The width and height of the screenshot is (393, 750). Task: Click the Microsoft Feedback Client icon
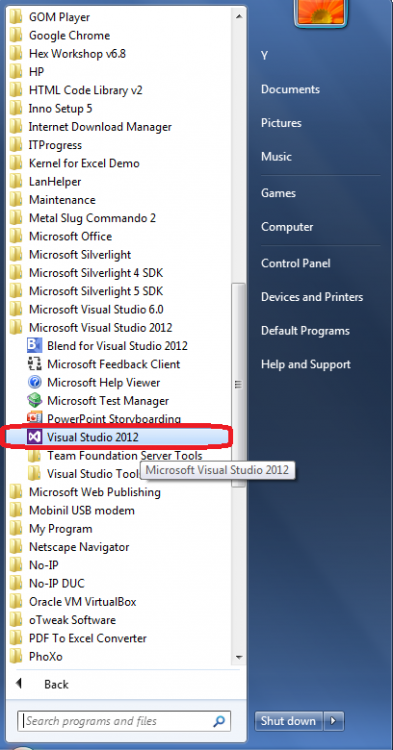pyautogui.click(x=34, y=364)
